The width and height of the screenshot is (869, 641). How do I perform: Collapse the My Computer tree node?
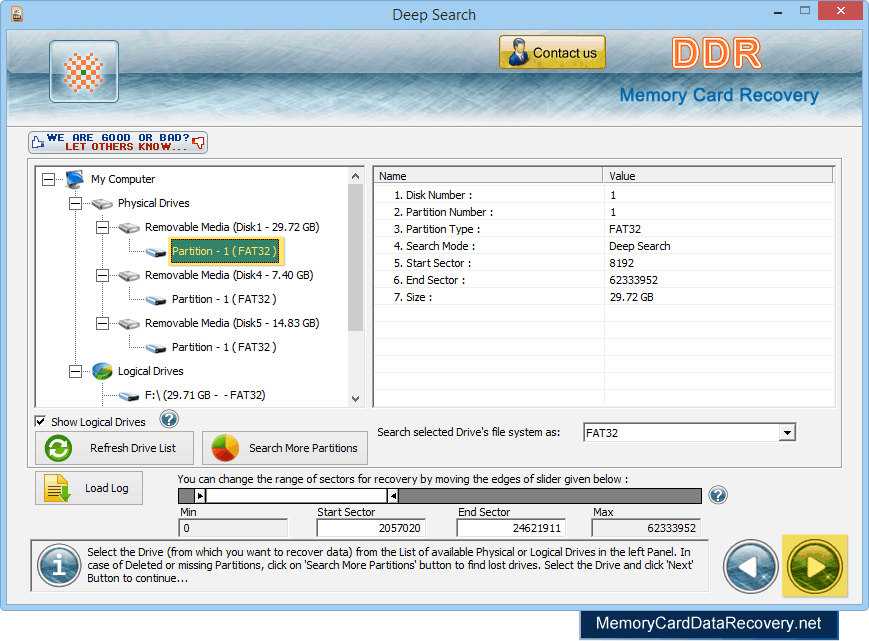tap(49, 179)
